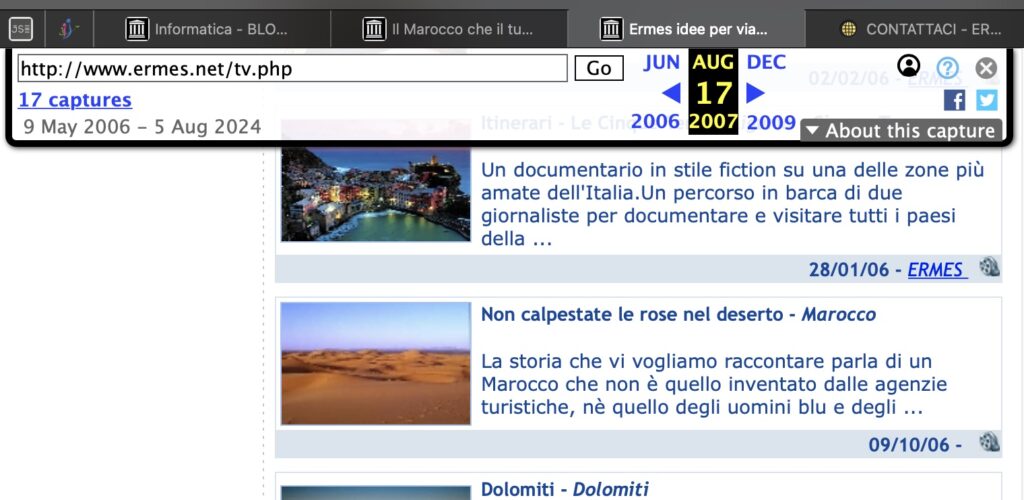Screen dimensions: 1024x500
Task: Jump to the DEC 2009 capture
Action: click(766, 63)
